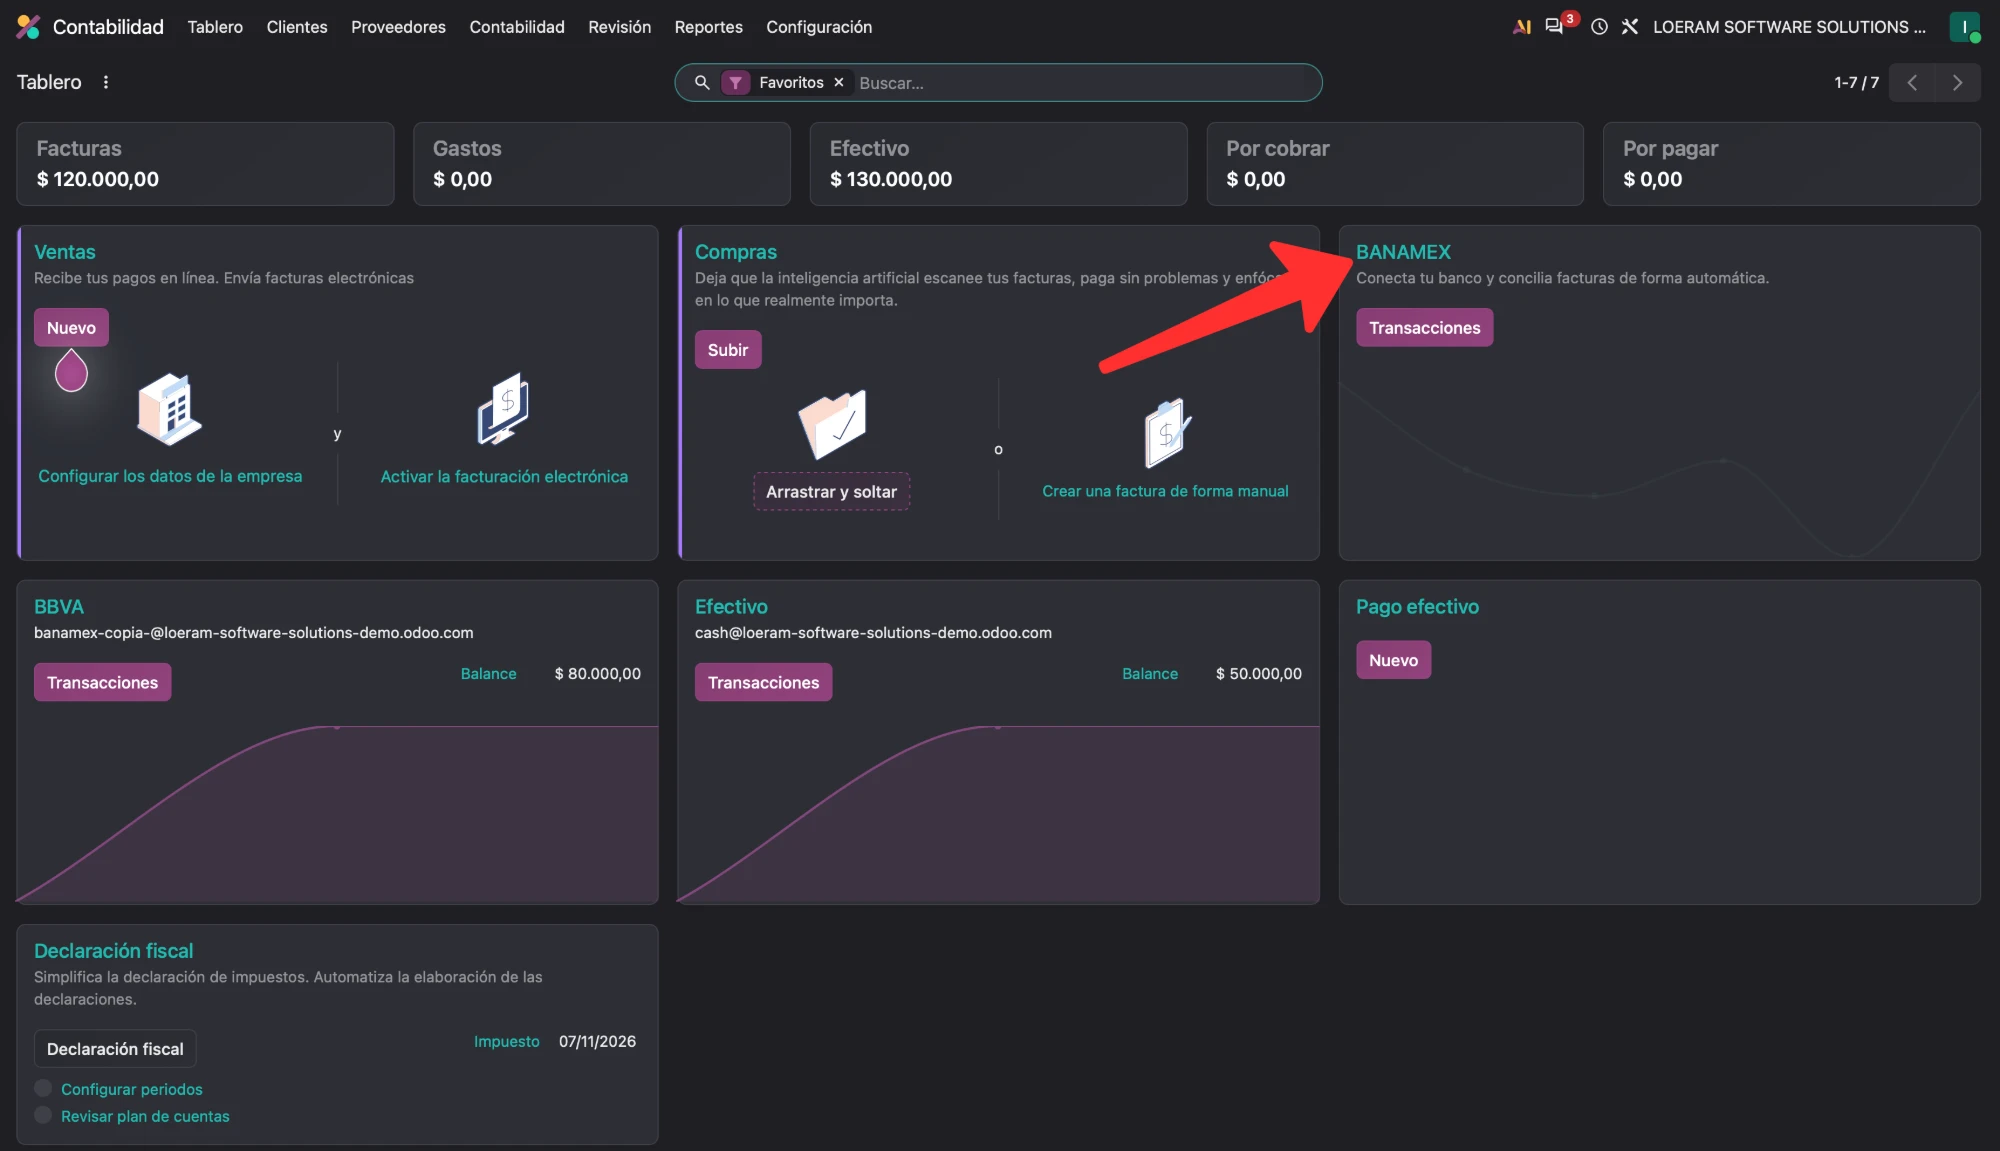The image size is (2000, 1151).
Task: Open the Configuración menu
Action: tap(819, 27)
